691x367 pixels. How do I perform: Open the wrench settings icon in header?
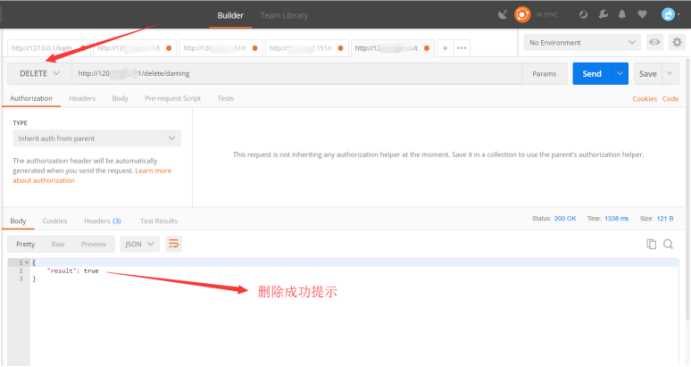coord(603,15)
